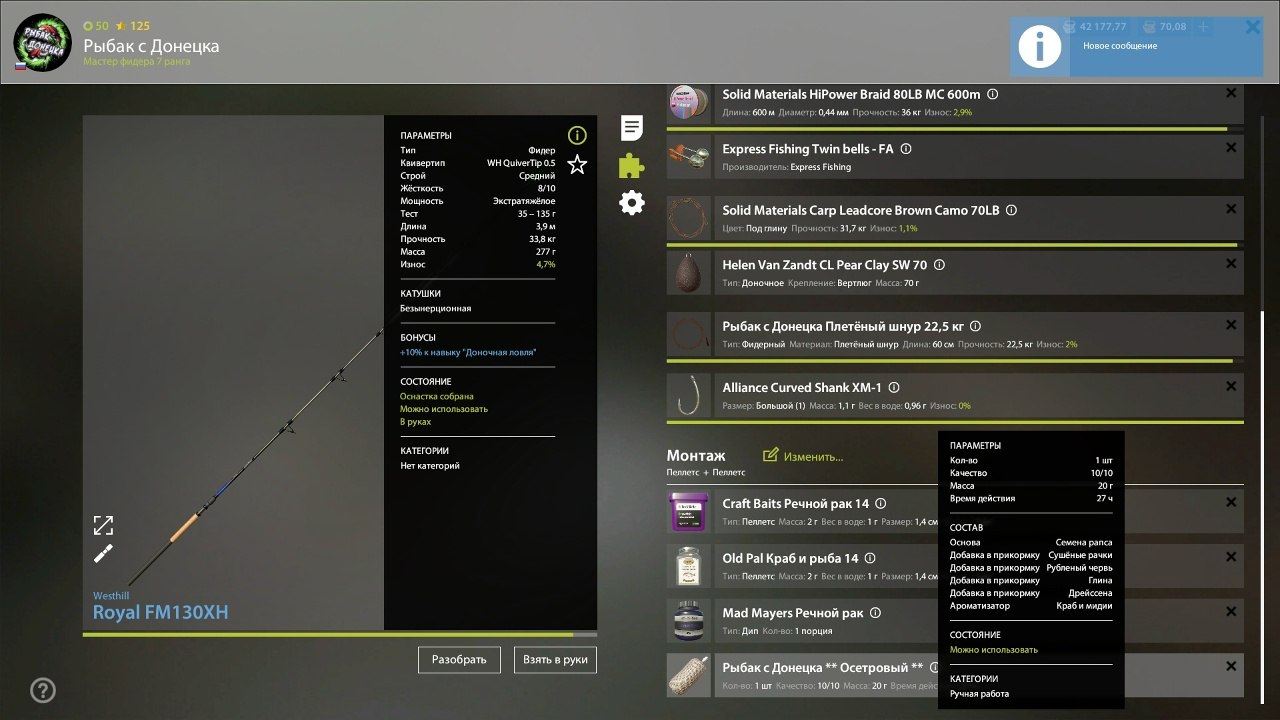Click the Изменить... link next to Монтаж
Image resolution: width=1280 pixels, height=720 pixels.
pyautogui.click(x=803, y=456)
